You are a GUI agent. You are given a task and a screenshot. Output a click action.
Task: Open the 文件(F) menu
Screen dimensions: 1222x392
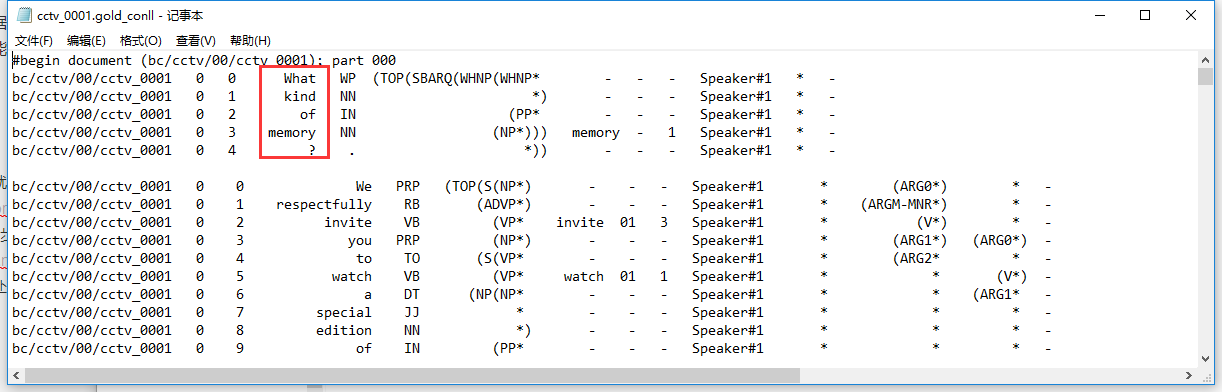(x=33, y=41)
